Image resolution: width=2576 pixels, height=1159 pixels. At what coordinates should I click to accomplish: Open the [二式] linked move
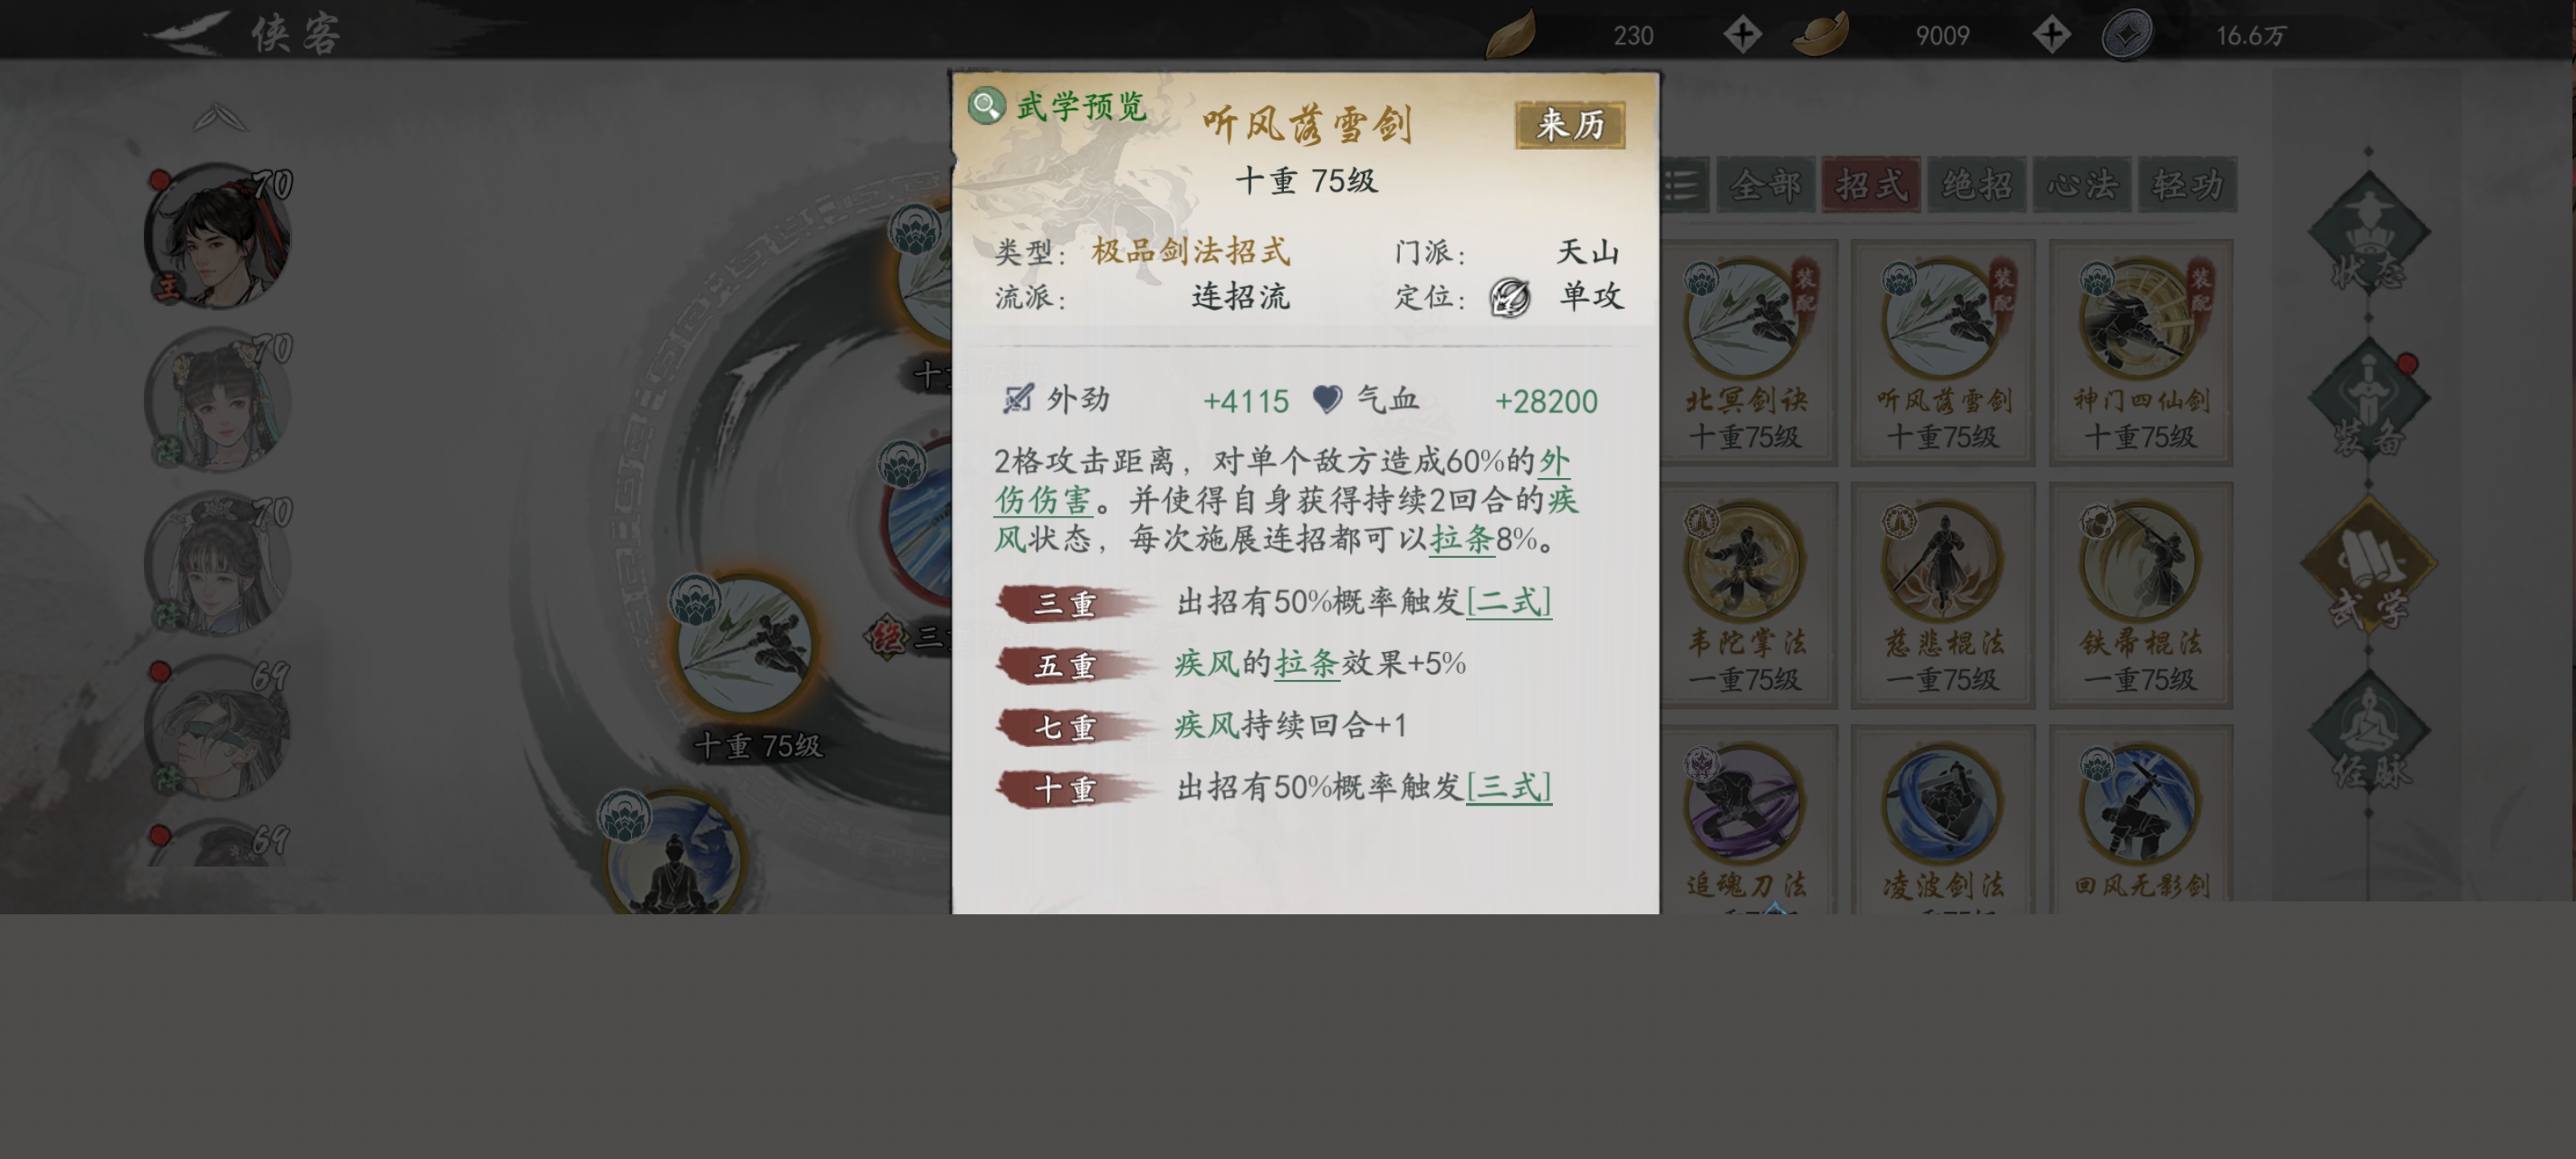pos(1509,602)
